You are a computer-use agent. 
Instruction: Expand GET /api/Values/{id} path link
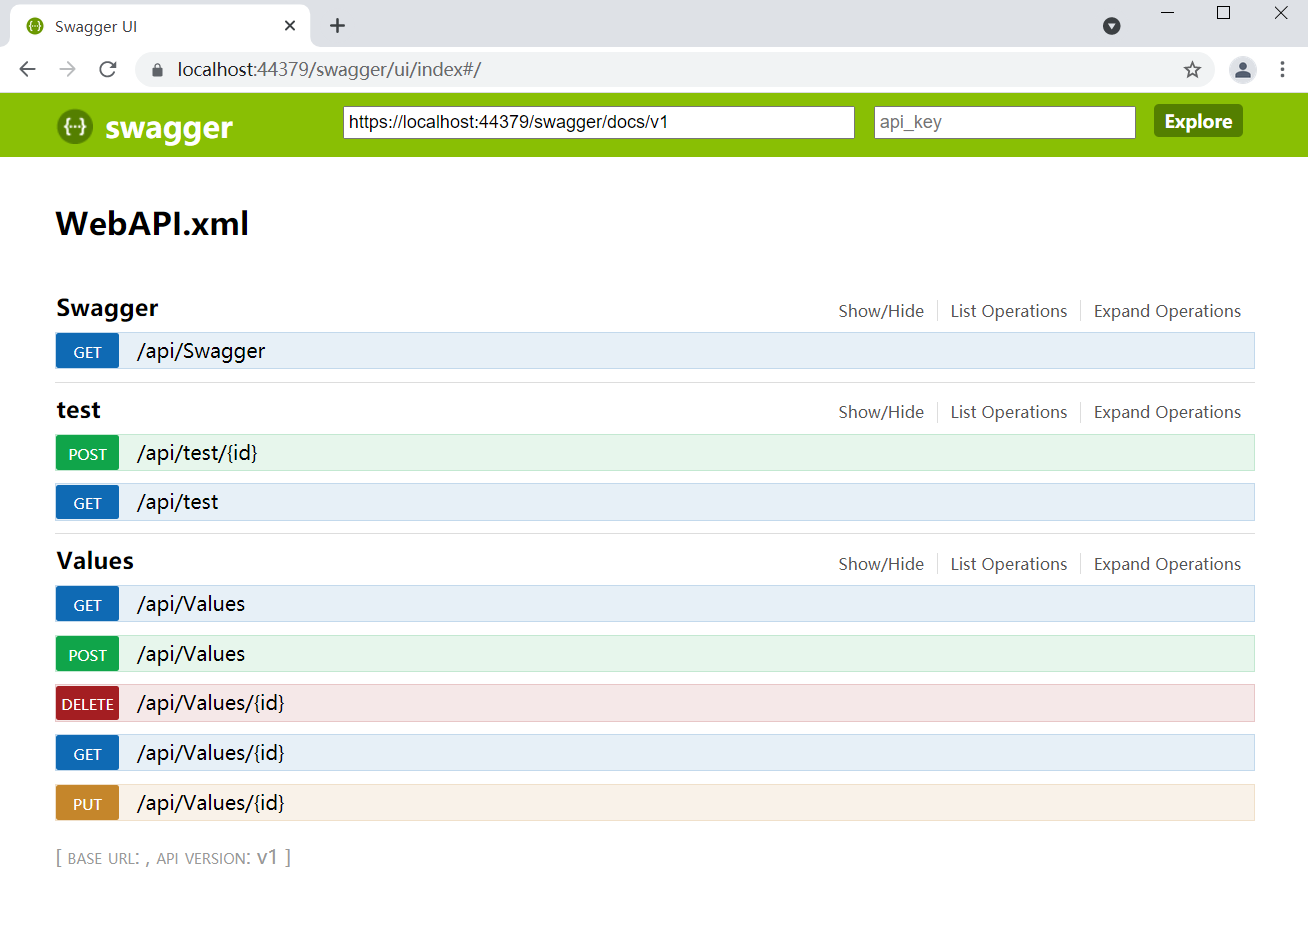point(211,753)
